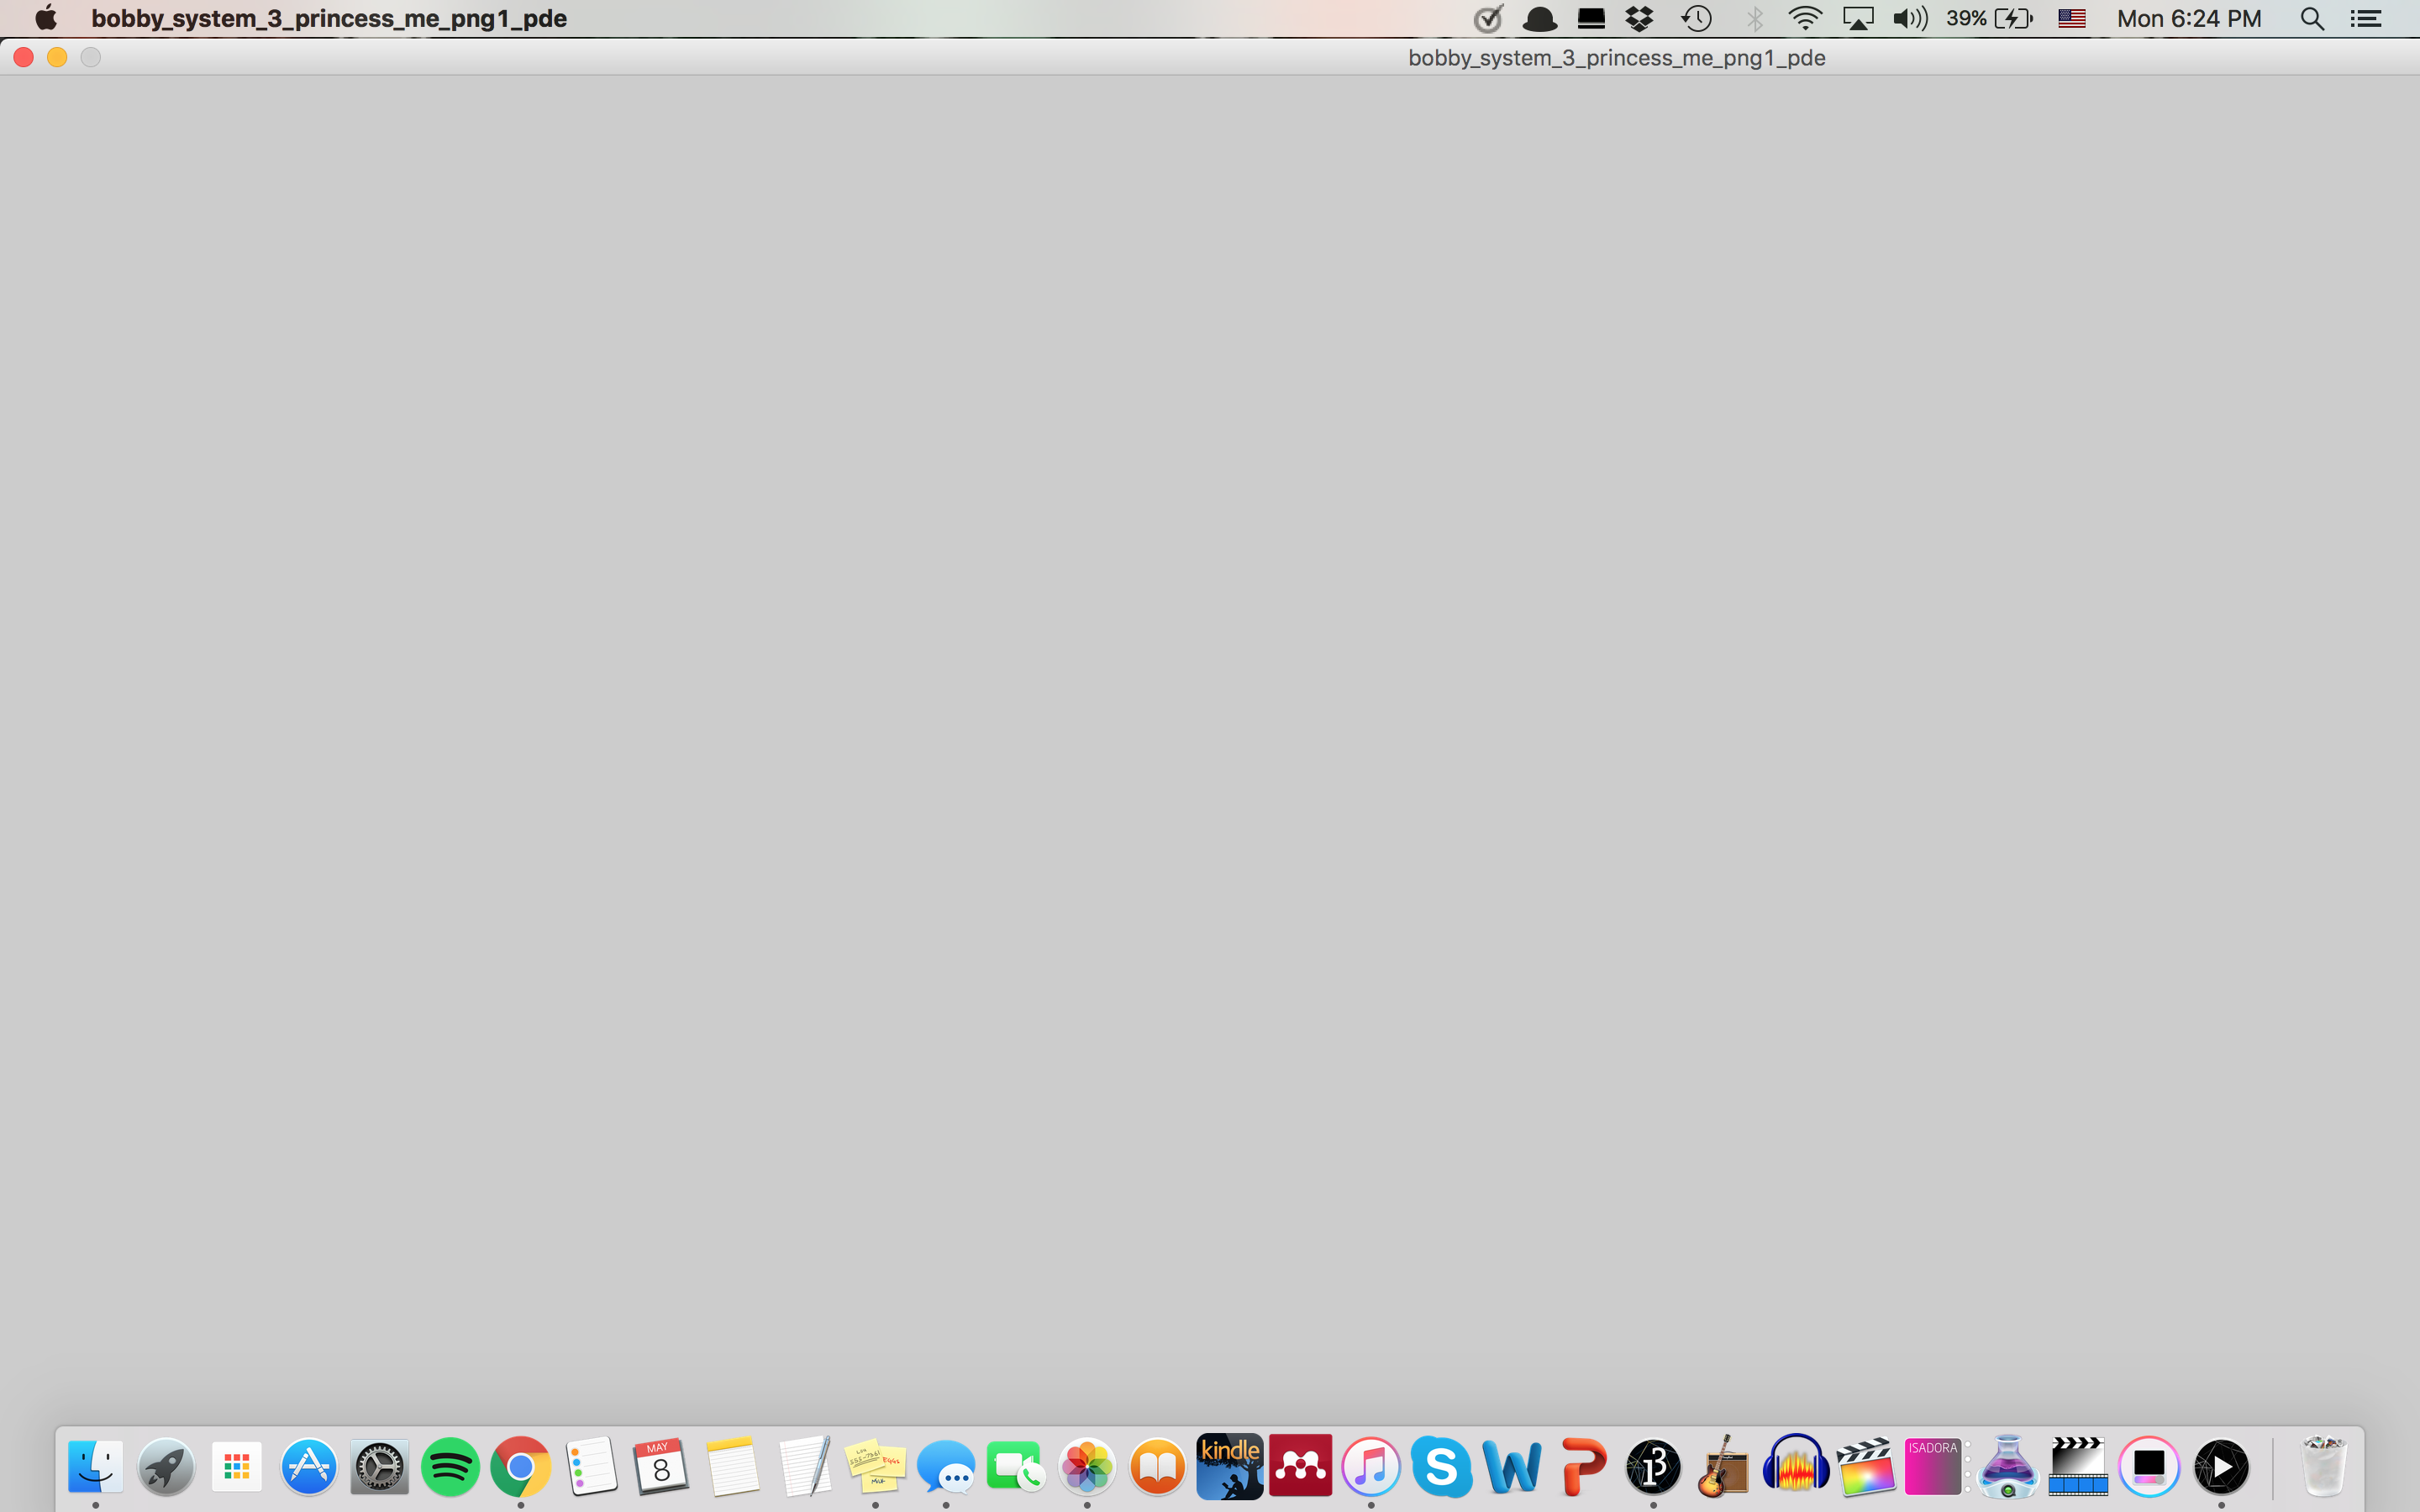Open the Alfred hat icon in menu bar
The height and width of the screenshot is (1512, 2420).
(x=1540, y=18)
